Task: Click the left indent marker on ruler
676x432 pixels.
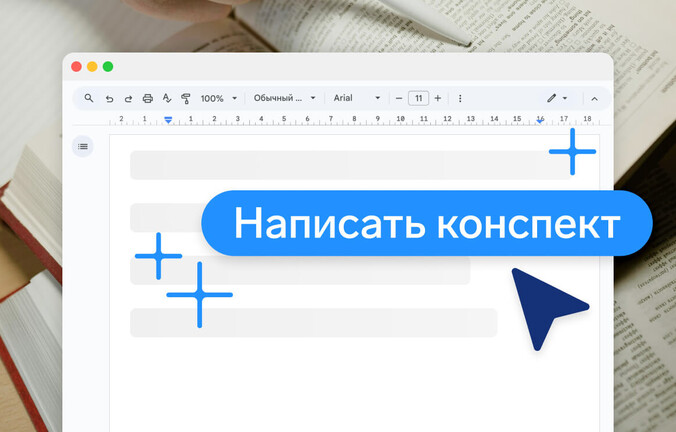Action: (168, 120)
